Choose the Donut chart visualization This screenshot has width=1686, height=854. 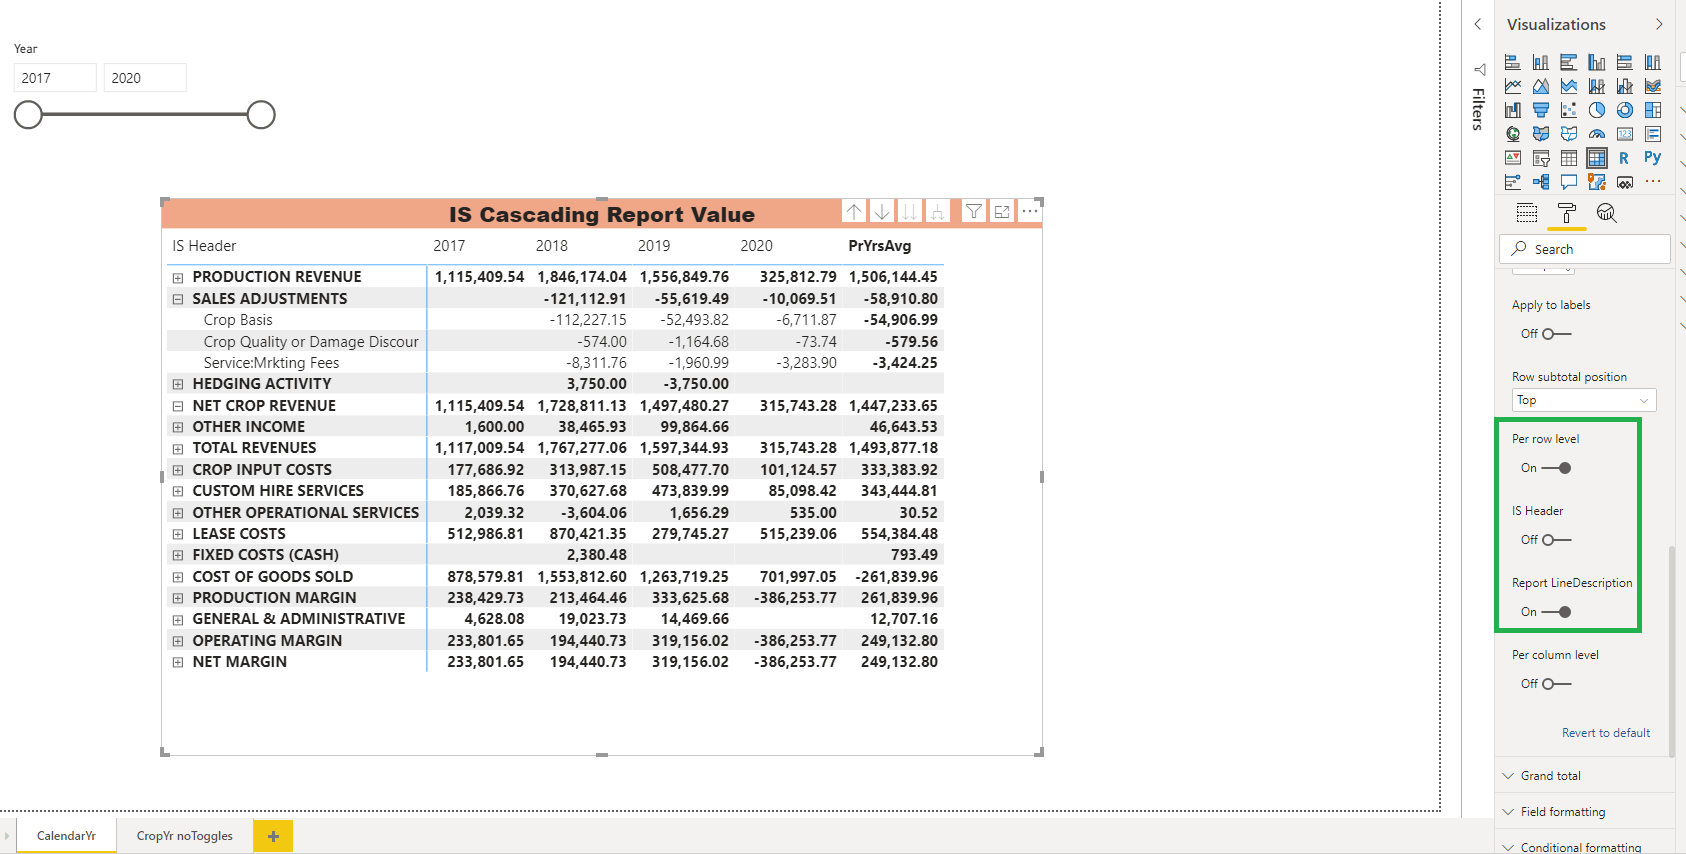1625,110
